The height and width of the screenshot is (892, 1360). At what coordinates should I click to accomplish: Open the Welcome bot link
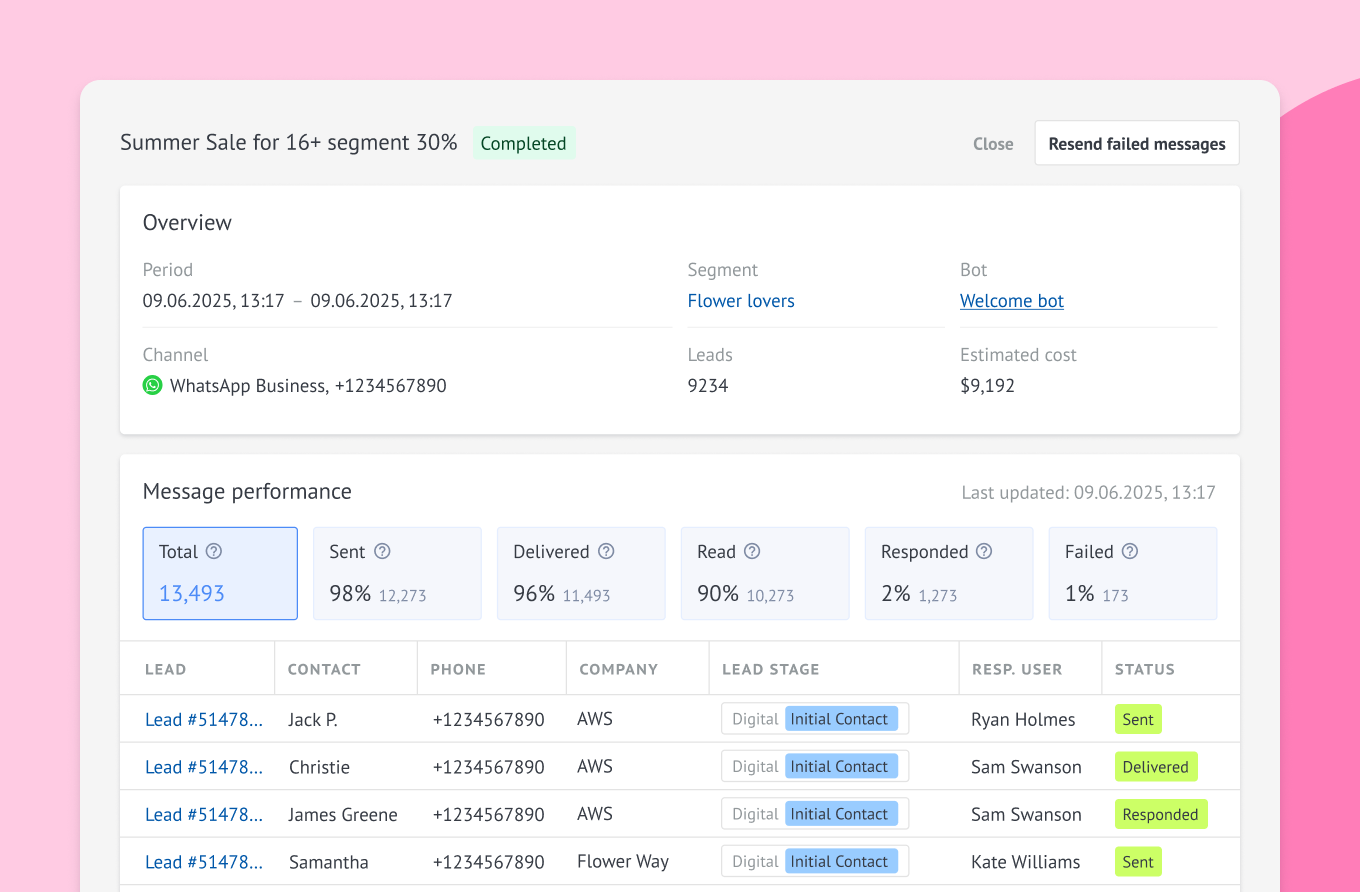pyautogui.click(x=1011, y=301)
